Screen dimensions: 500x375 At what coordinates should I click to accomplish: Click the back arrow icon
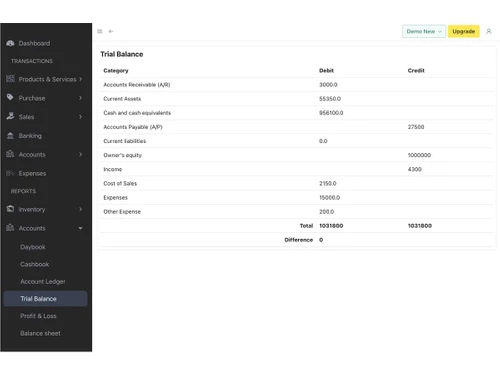(111, 31)
